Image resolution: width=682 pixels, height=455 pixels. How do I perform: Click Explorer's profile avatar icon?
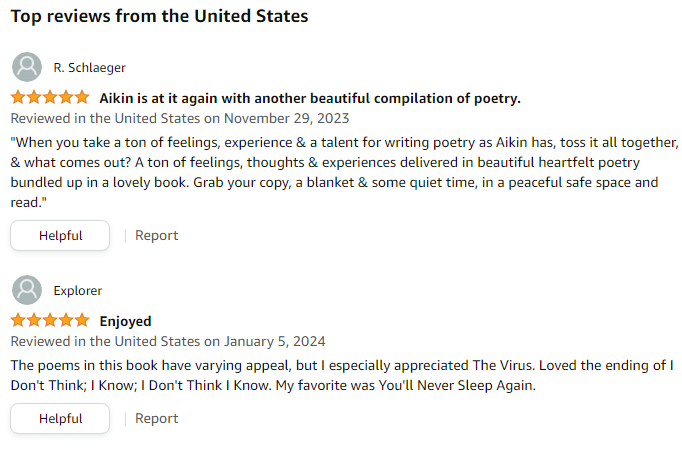(x=27, y=290)
